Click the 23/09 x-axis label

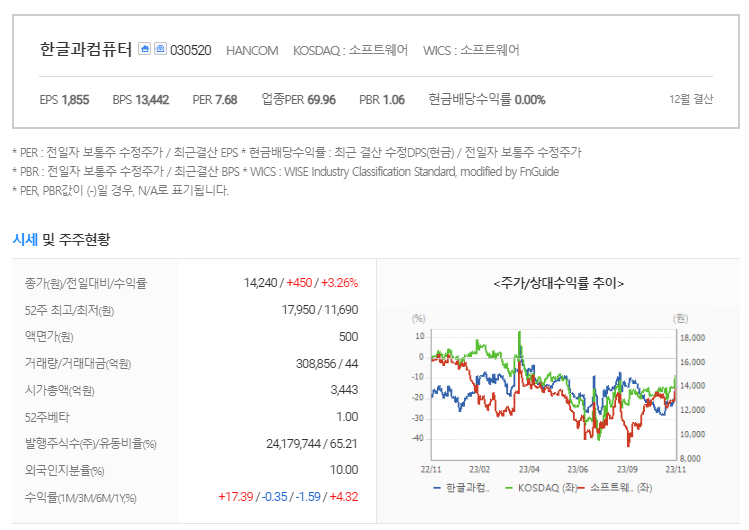[627, 469]
